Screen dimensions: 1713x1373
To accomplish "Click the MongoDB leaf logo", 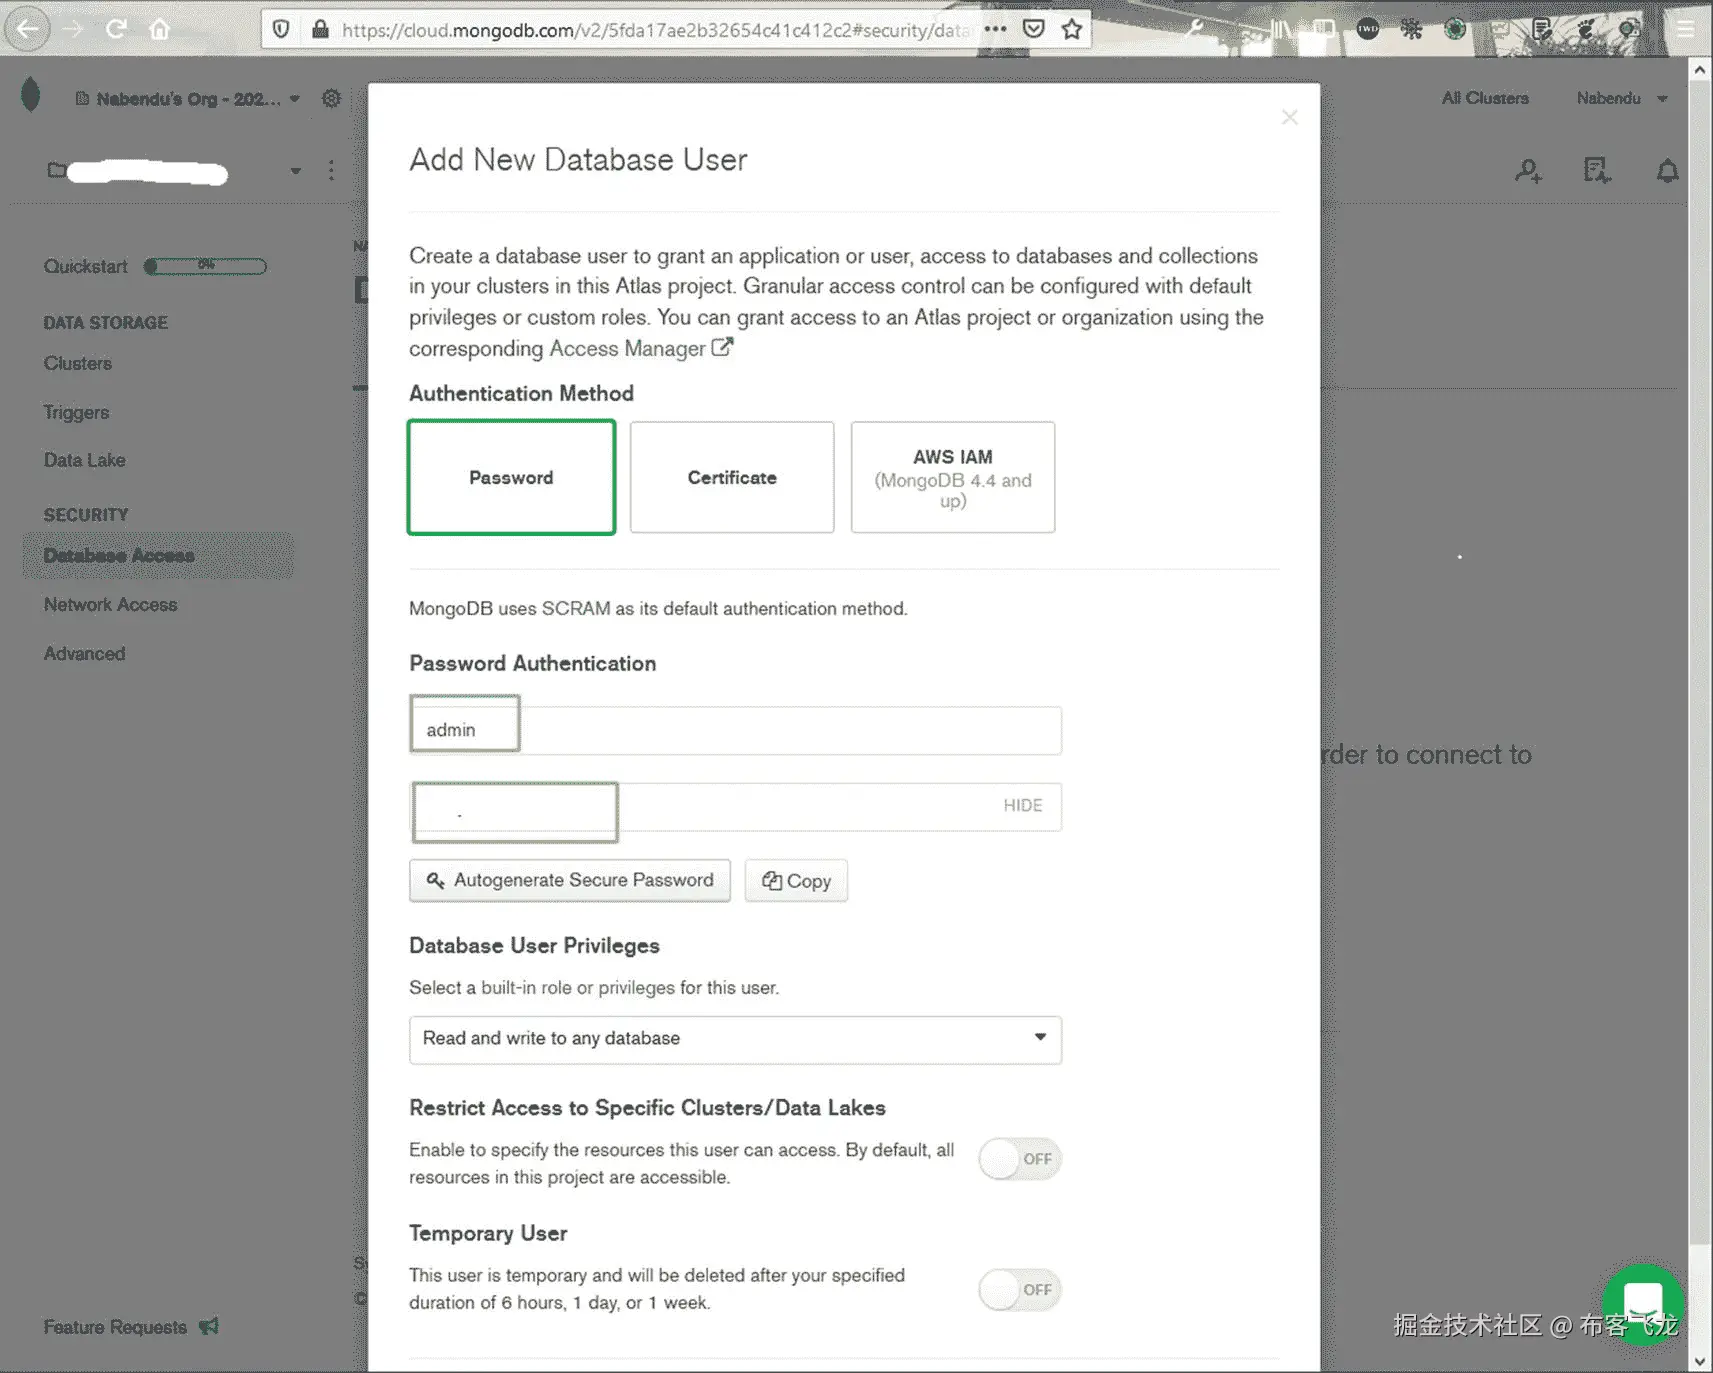I will coord(30,95).
